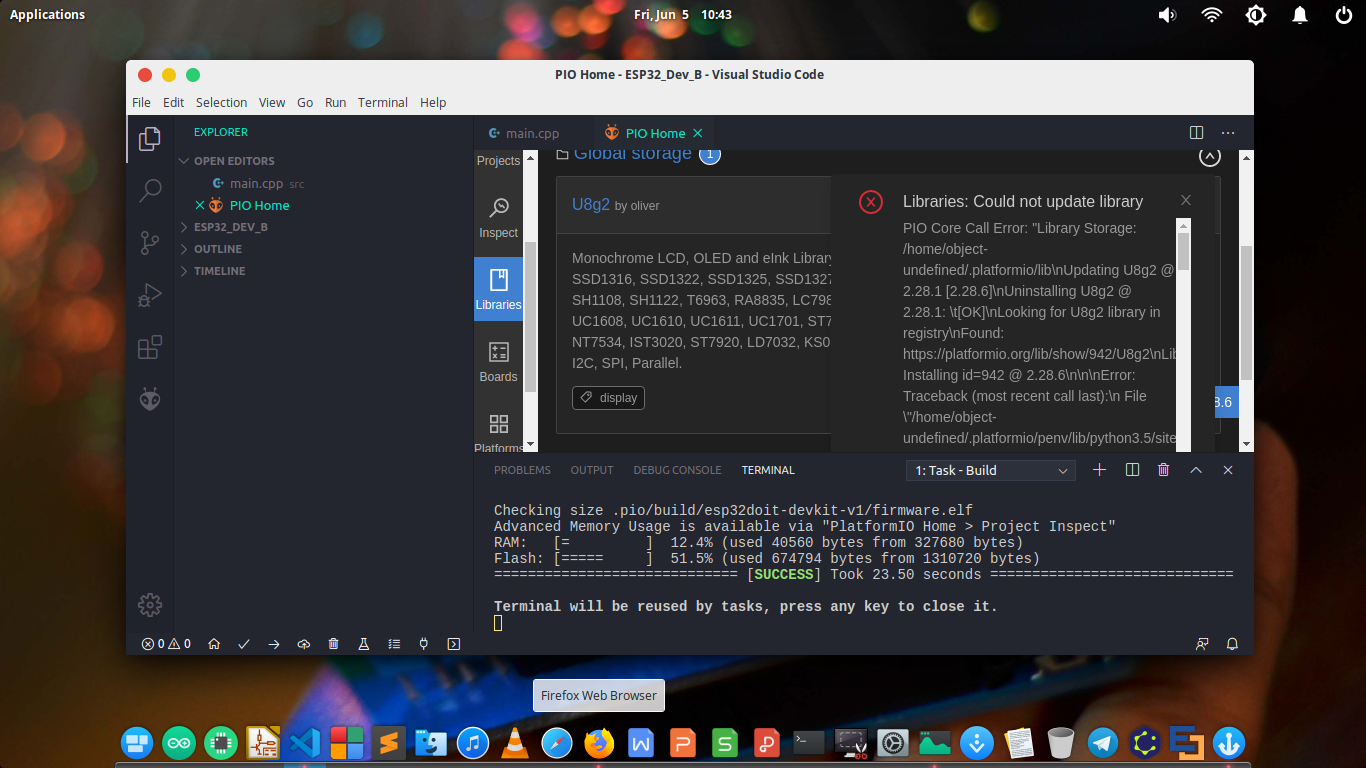The width and height of the screenshot is (1366, 768).
Task: Click the display tag button
Action: coord(608,397)
